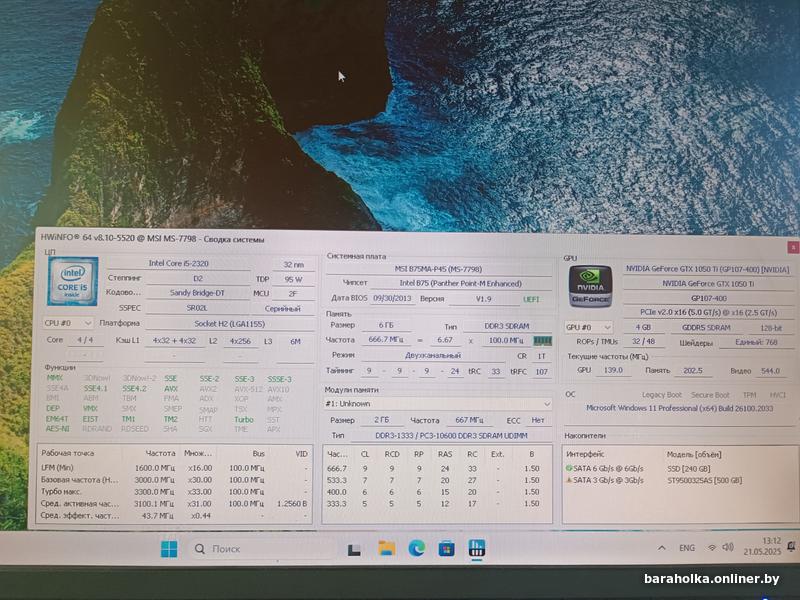
Task: Open the memory module '#1: Unknown' dropdown
Action: coord(437,404)
